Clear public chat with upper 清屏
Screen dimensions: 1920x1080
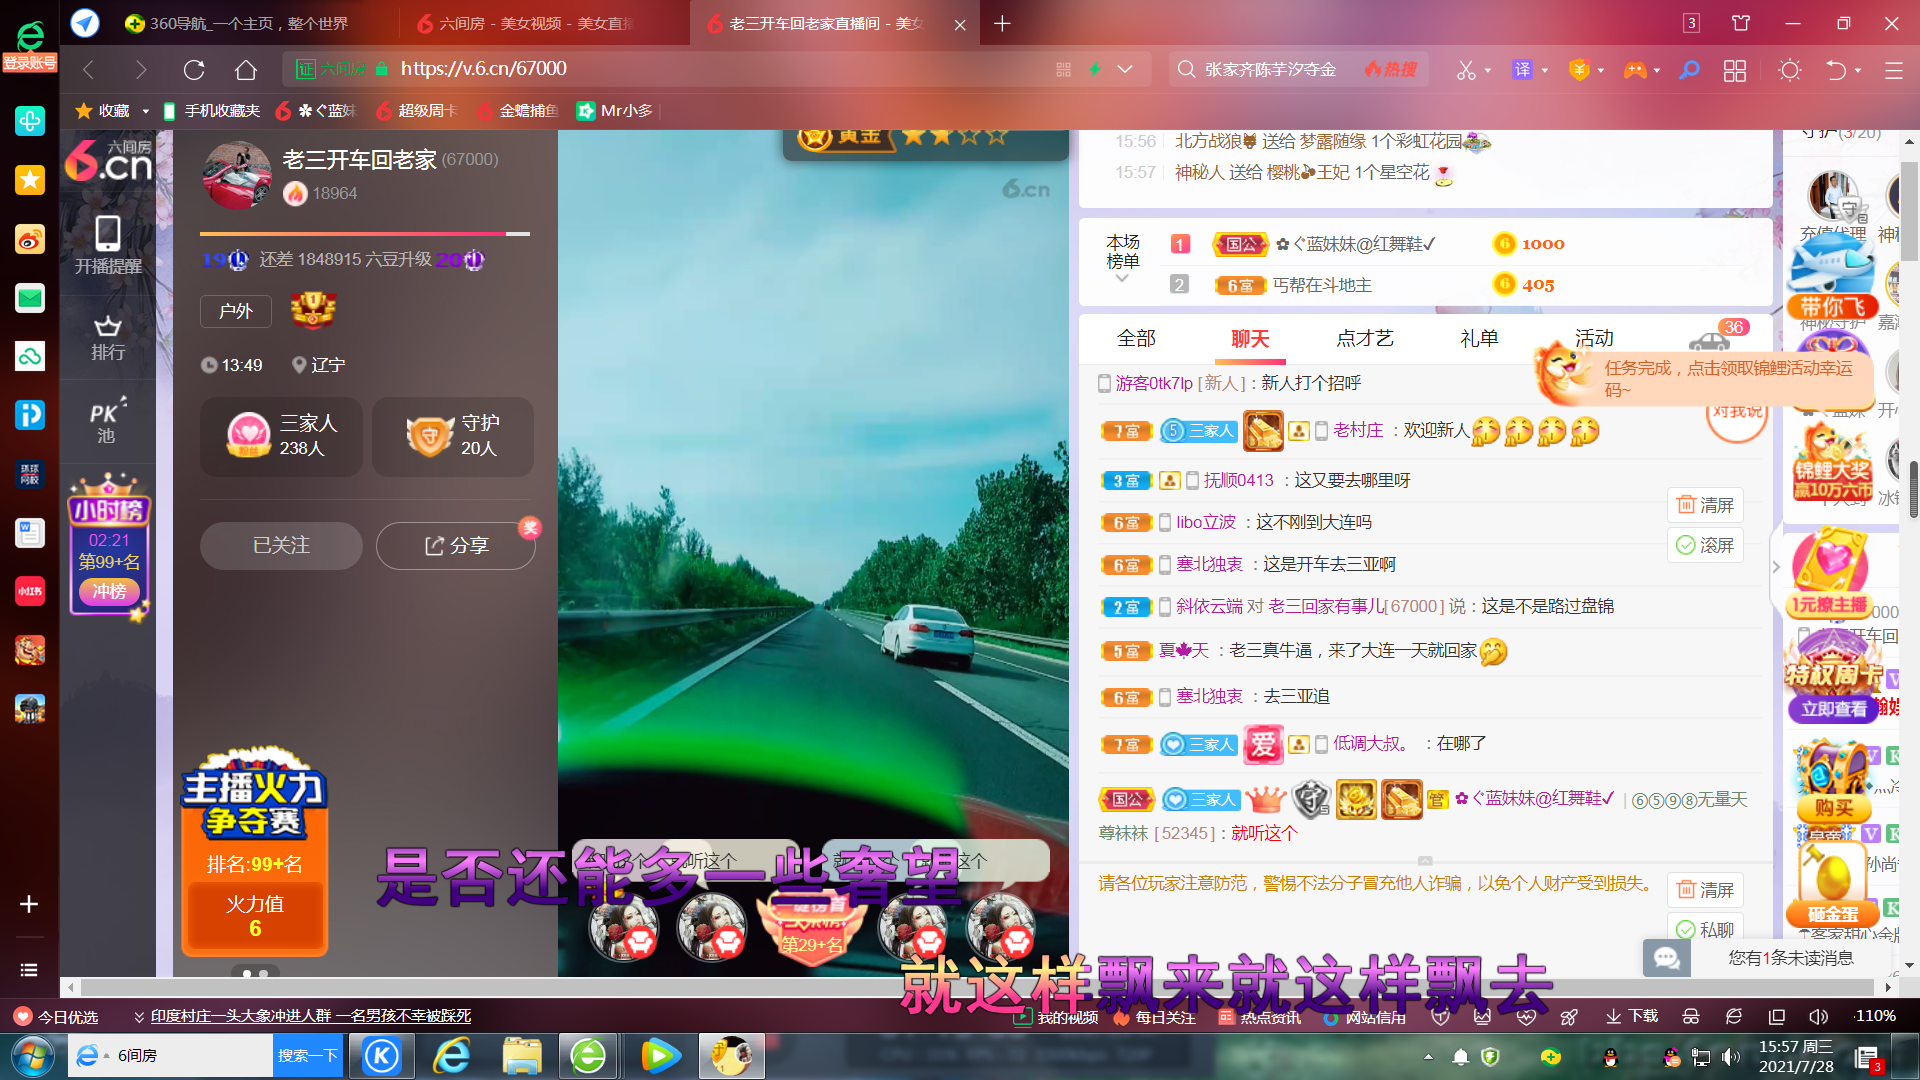pyautogui.click(x=1705, y=505)
